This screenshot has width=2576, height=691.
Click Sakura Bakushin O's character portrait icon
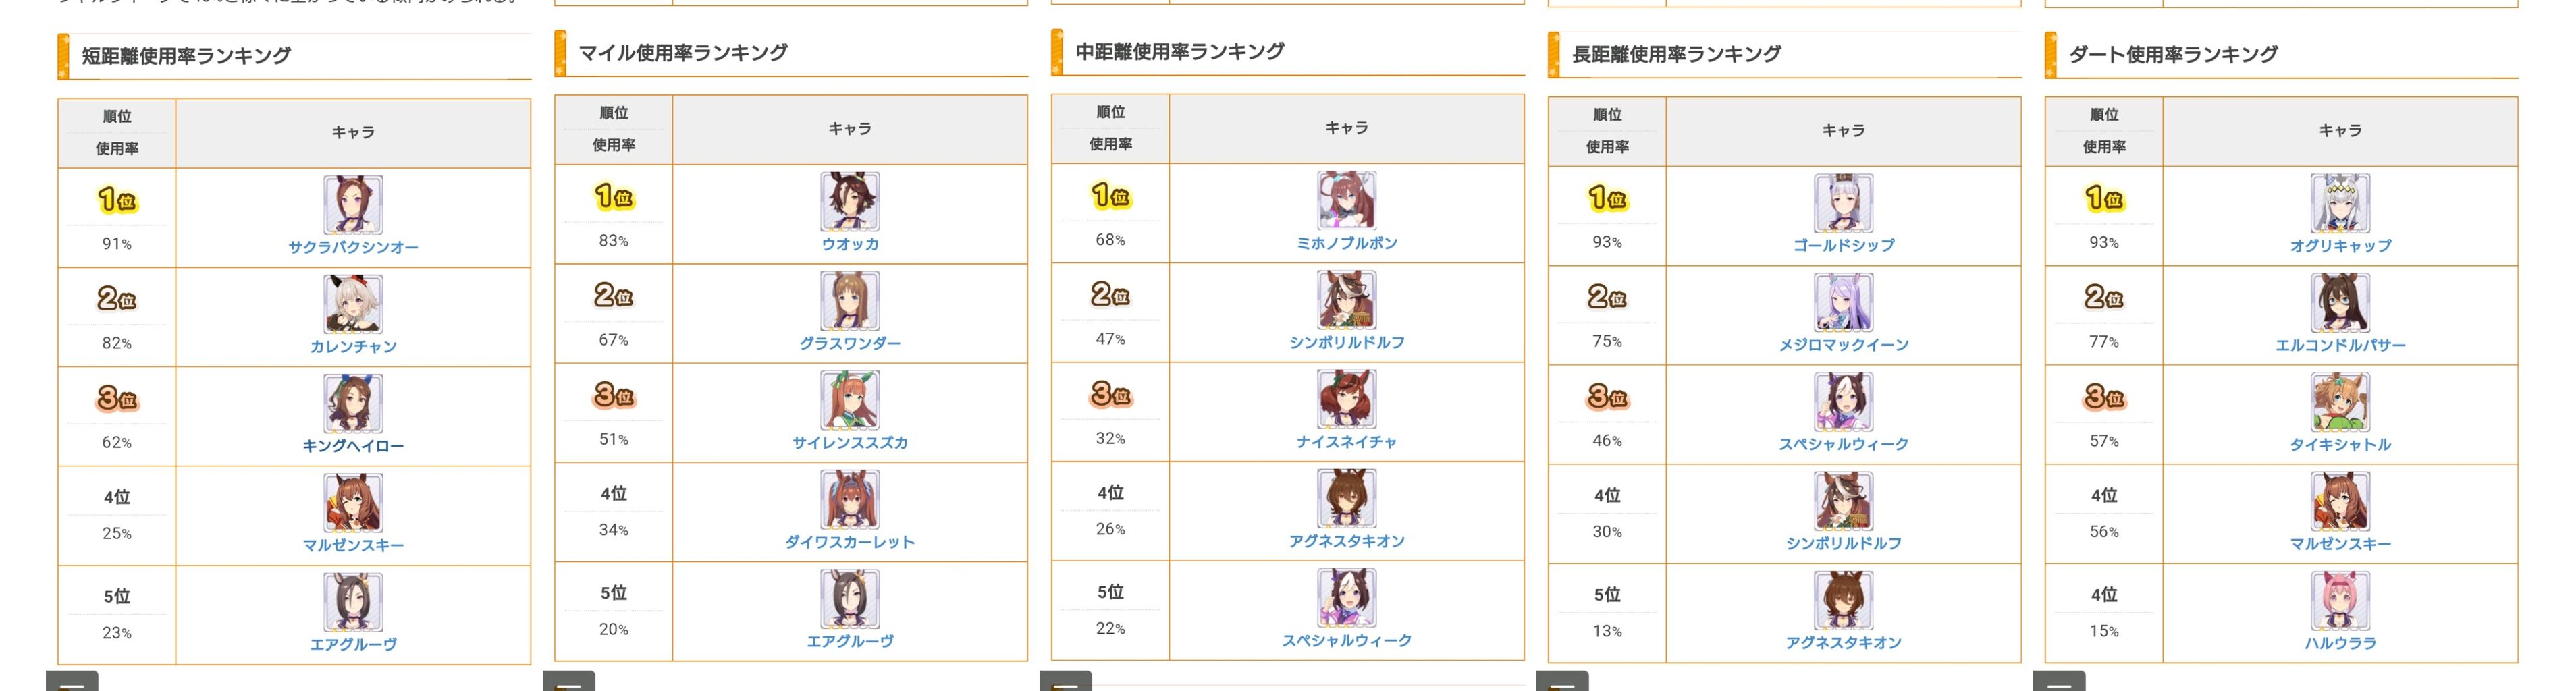pos(353,205)
